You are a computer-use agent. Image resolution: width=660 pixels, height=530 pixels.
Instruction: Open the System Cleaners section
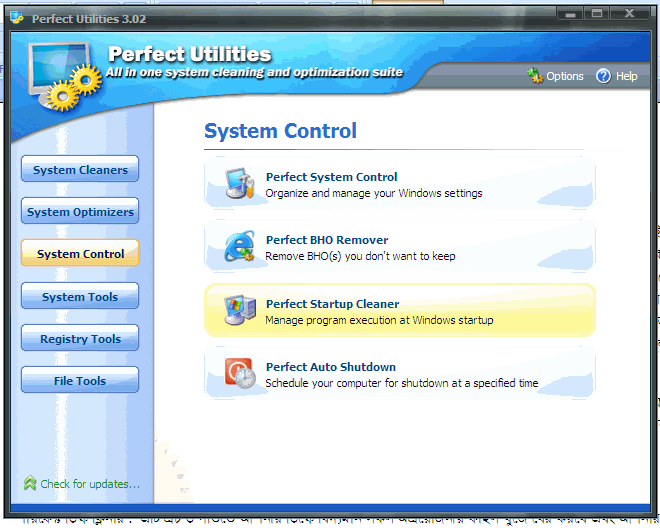coord(80,169)
